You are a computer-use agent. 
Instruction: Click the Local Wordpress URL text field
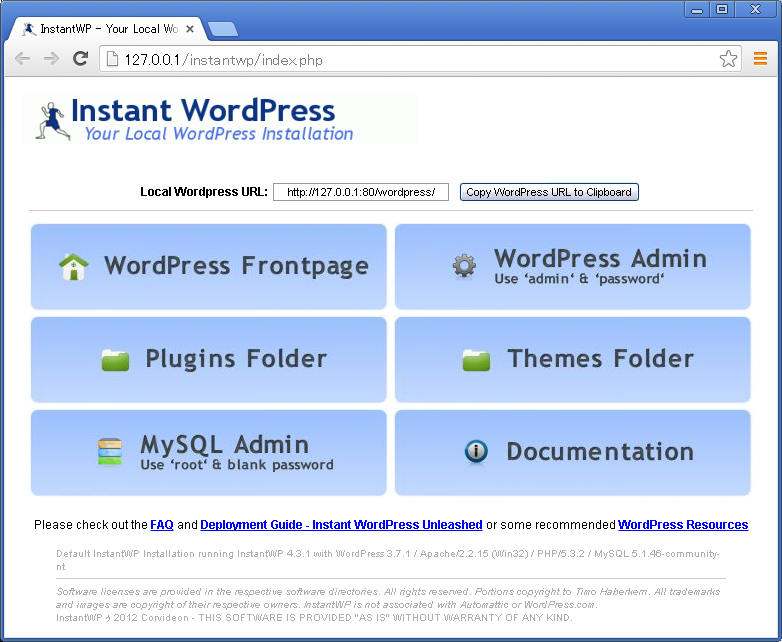(x=361, y=192)
